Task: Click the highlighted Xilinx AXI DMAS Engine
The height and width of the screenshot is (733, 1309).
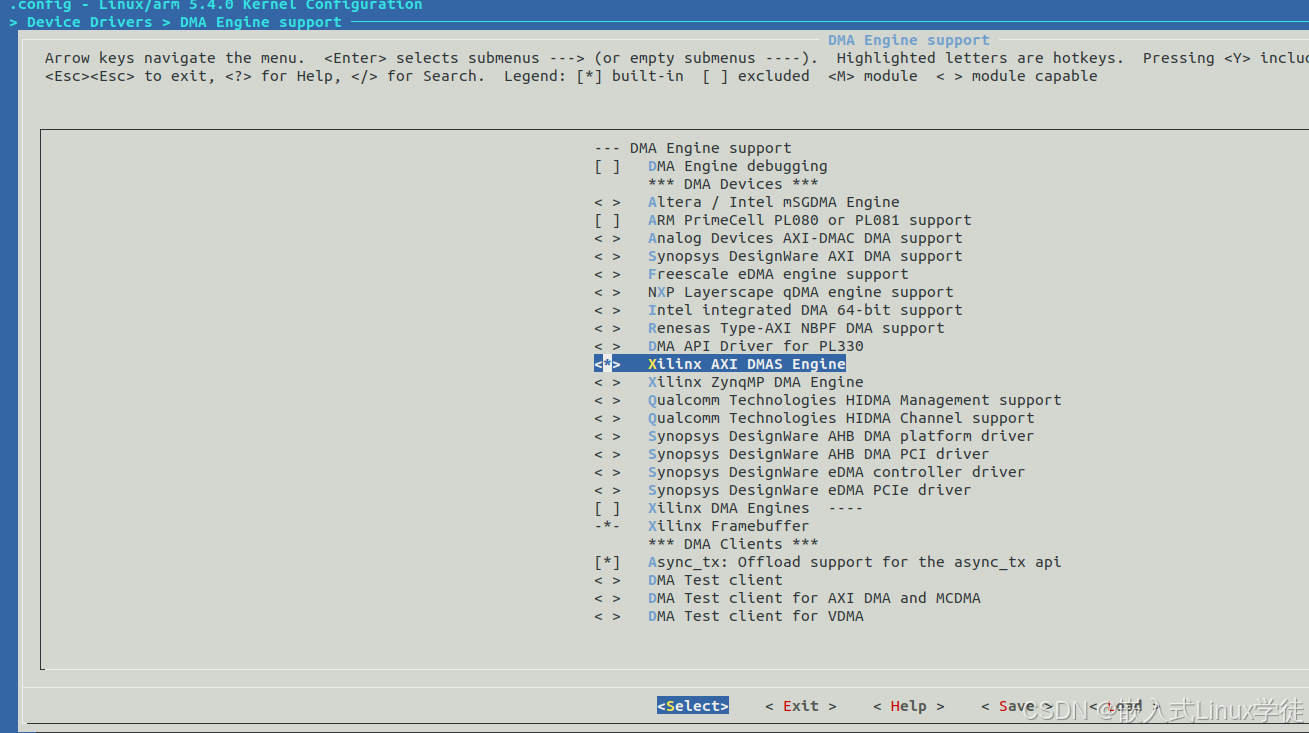Action: (x=745, y=363)
